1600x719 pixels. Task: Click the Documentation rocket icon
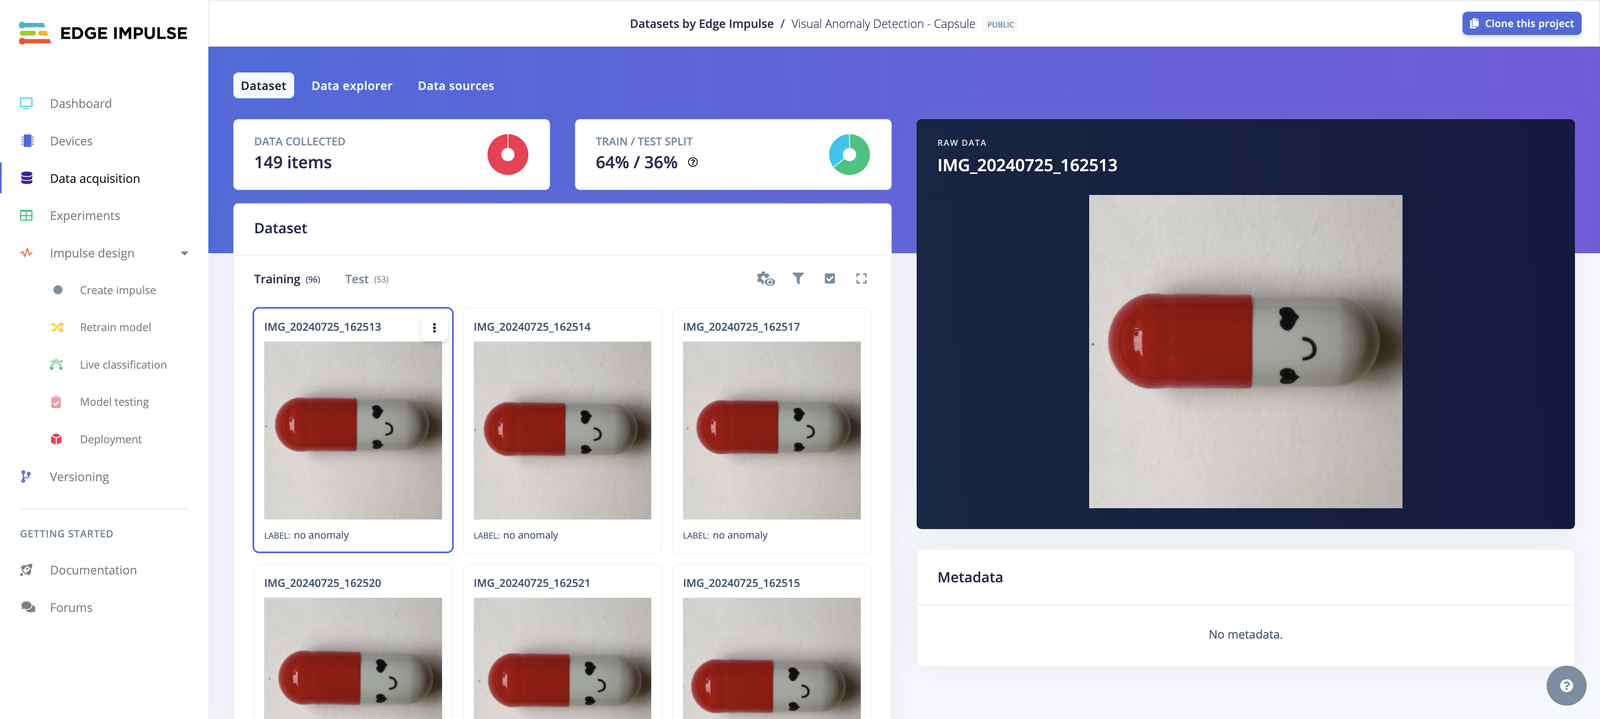tap(27, 570)
